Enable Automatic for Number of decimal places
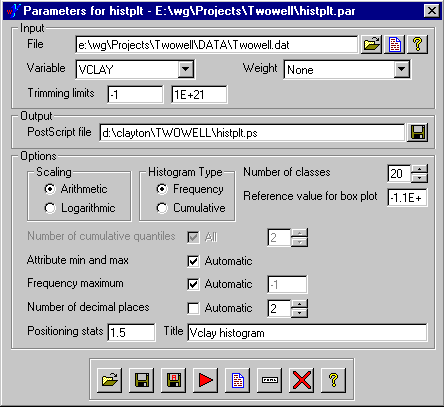 tap(193, 308)
